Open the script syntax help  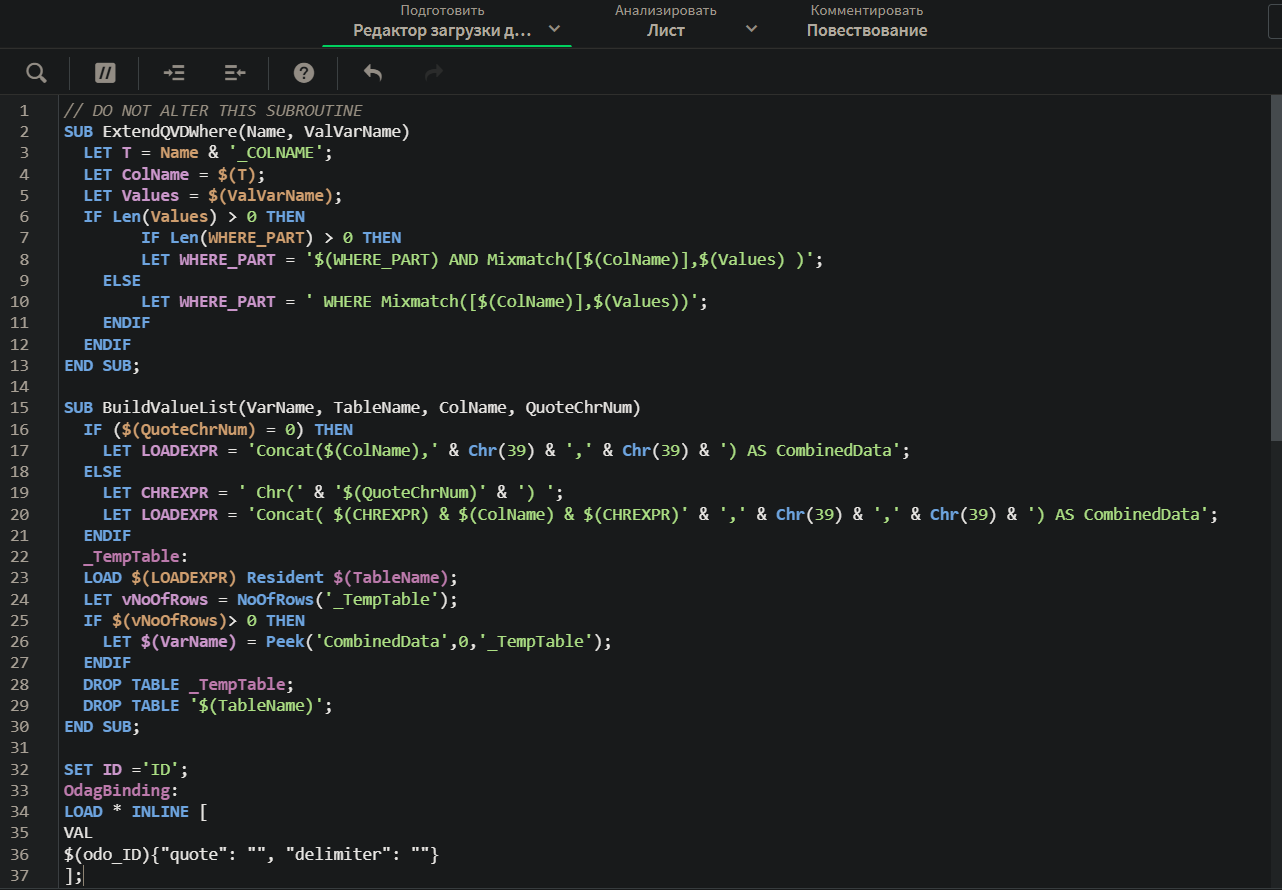[x=304, y=73]
